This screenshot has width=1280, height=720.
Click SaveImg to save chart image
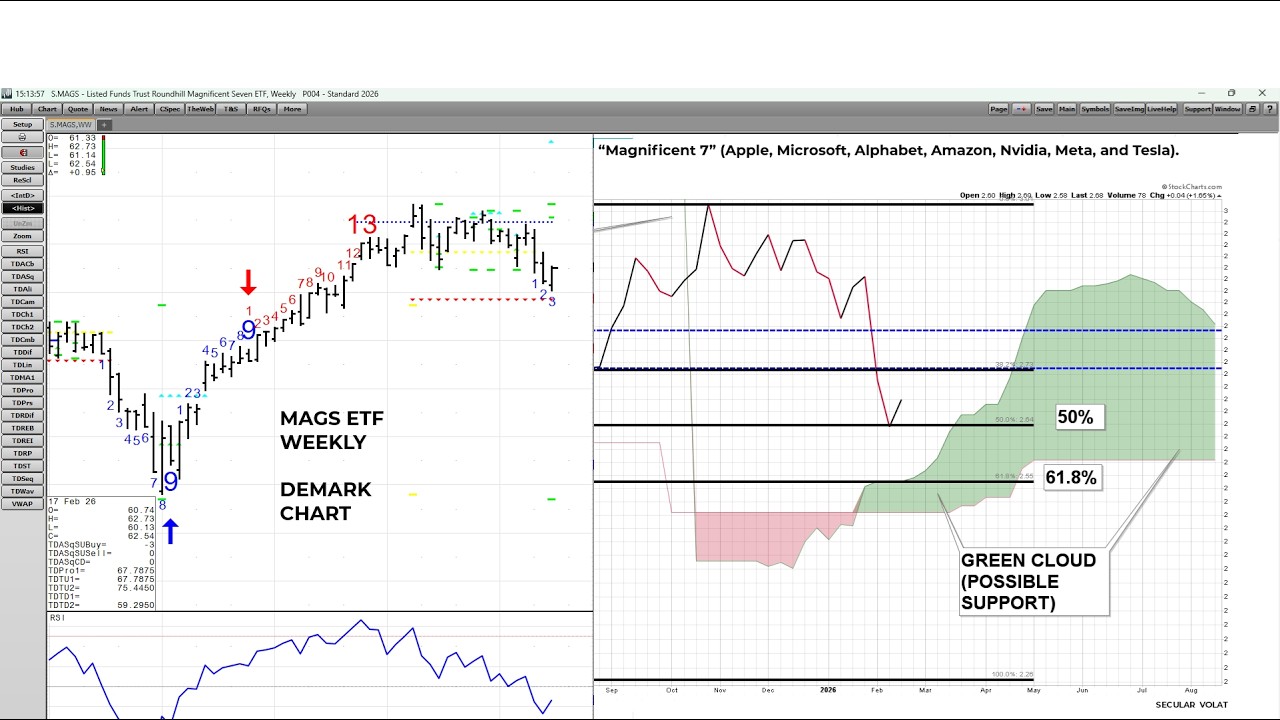point(1128,109)
